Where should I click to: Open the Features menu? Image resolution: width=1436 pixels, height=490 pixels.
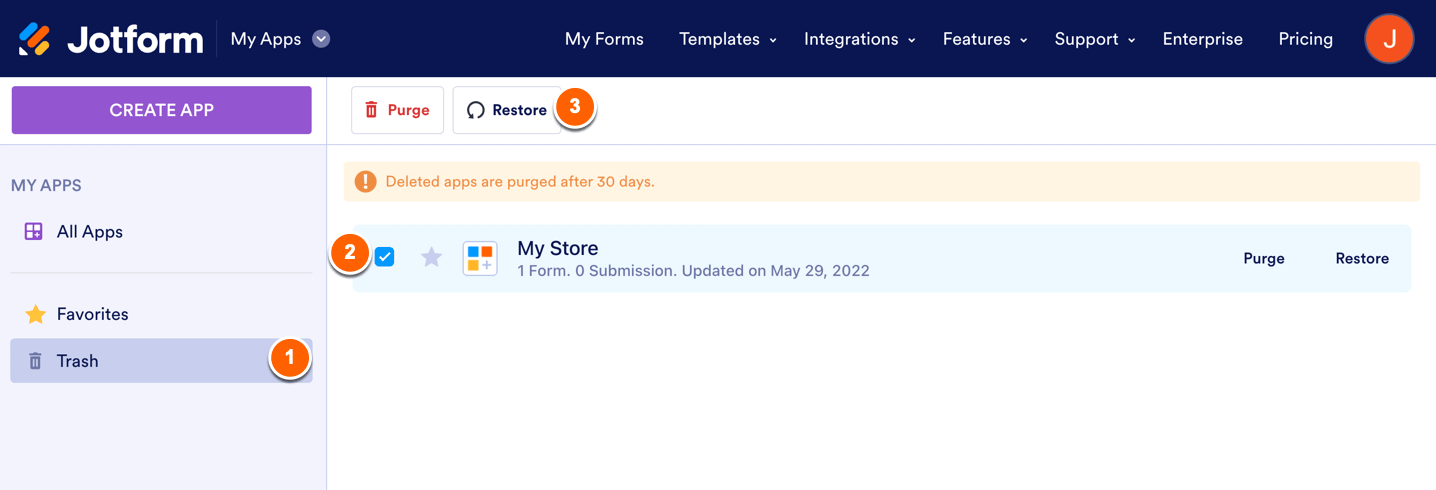click(984, 39)
